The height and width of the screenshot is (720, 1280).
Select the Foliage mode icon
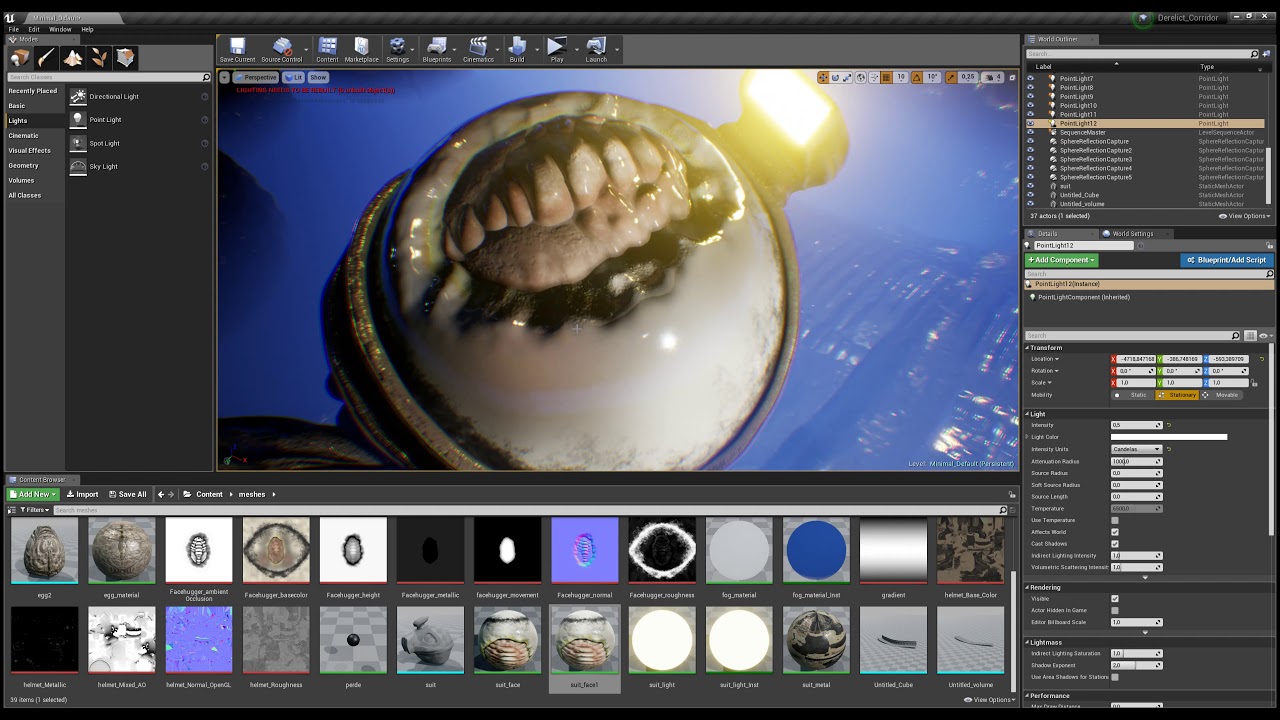99,58
